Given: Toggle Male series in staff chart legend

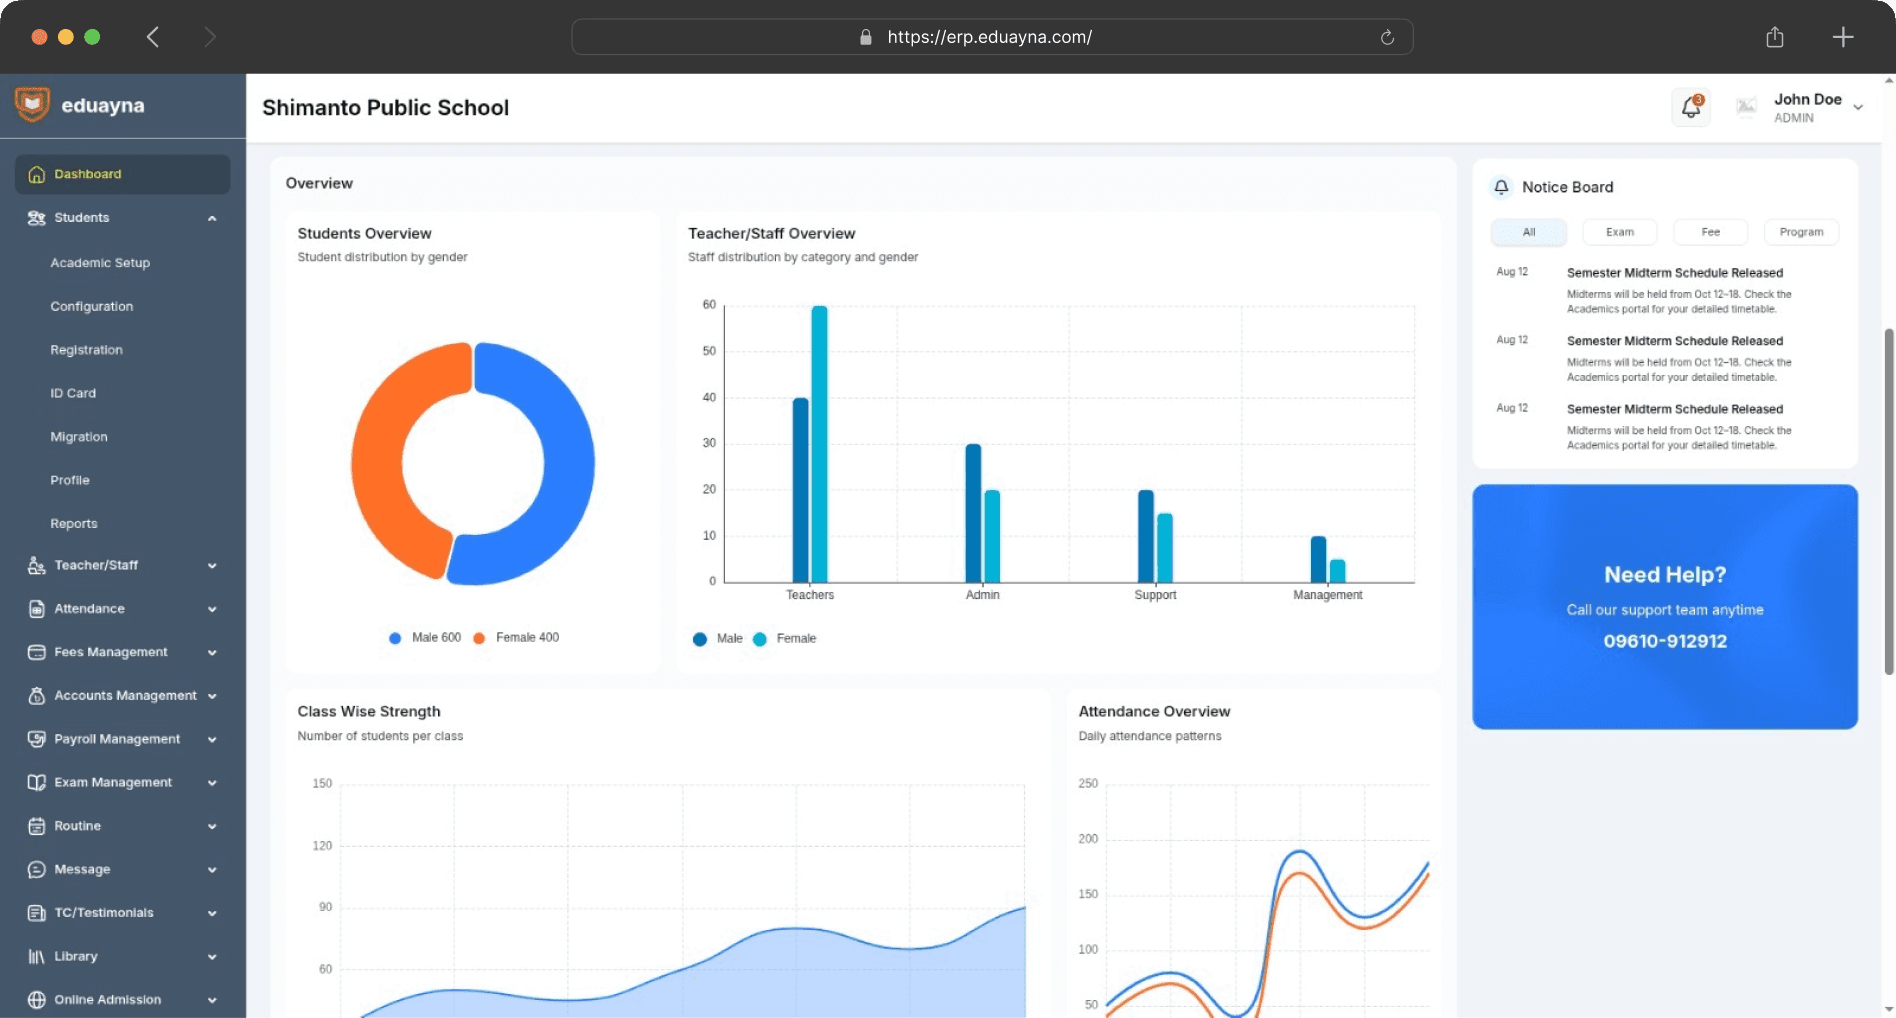Looking at the screenshot, I should 718,639.
